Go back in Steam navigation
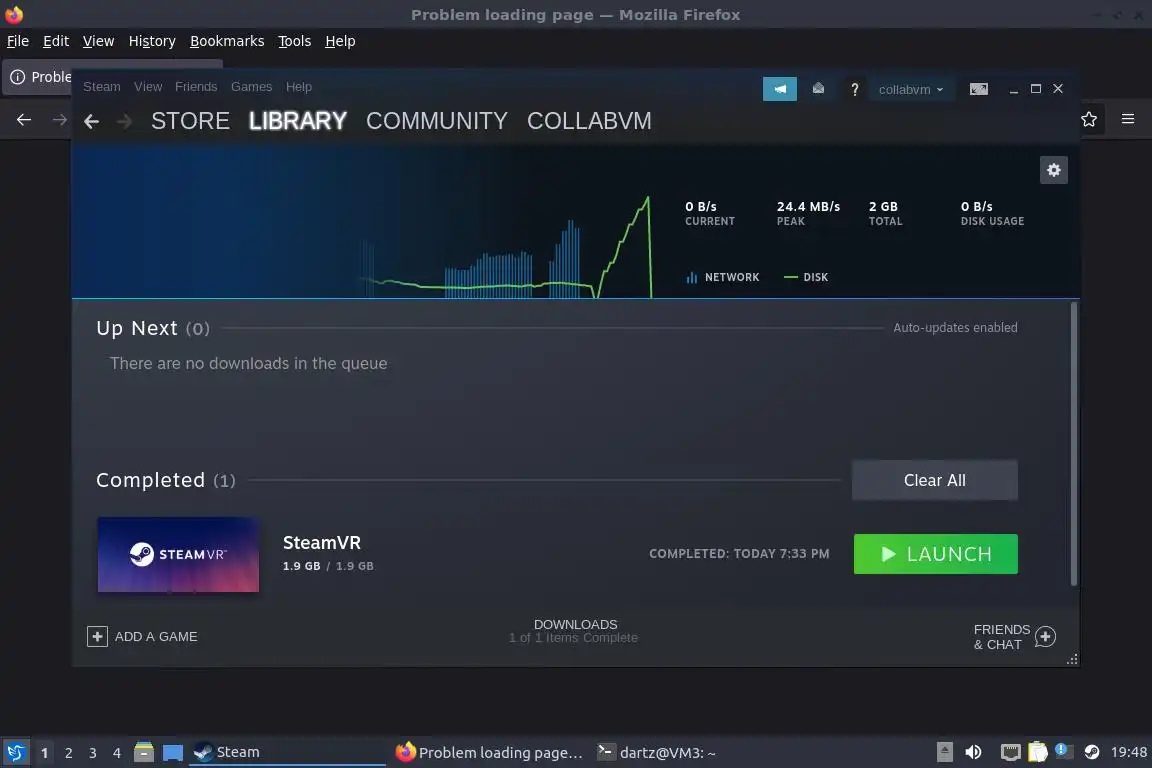The width and height of the screenshot is (1152, 768). 91,121
